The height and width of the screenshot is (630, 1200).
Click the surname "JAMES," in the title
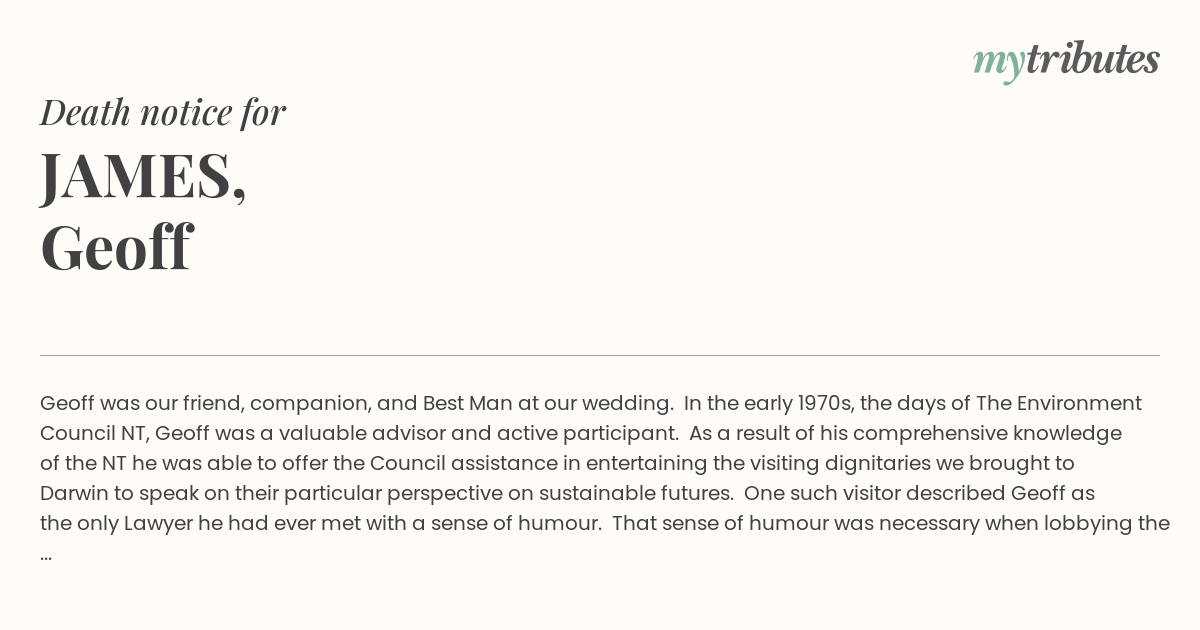[x=143, y=176]
